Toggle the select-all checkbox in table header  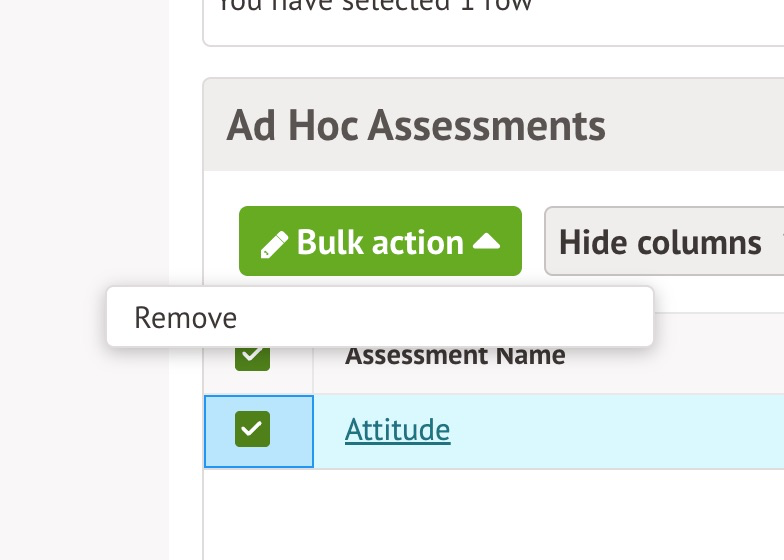point(252,354)
